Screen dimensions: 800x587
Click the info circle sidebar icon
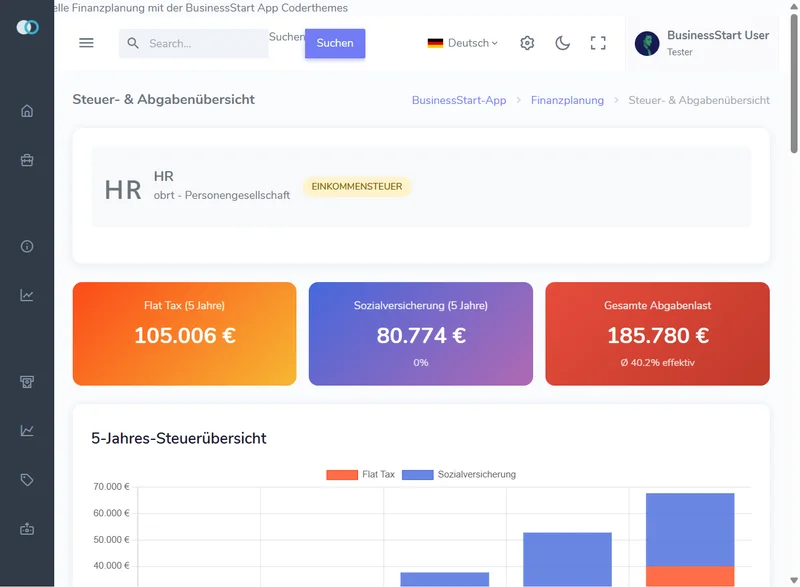[27, 246]
